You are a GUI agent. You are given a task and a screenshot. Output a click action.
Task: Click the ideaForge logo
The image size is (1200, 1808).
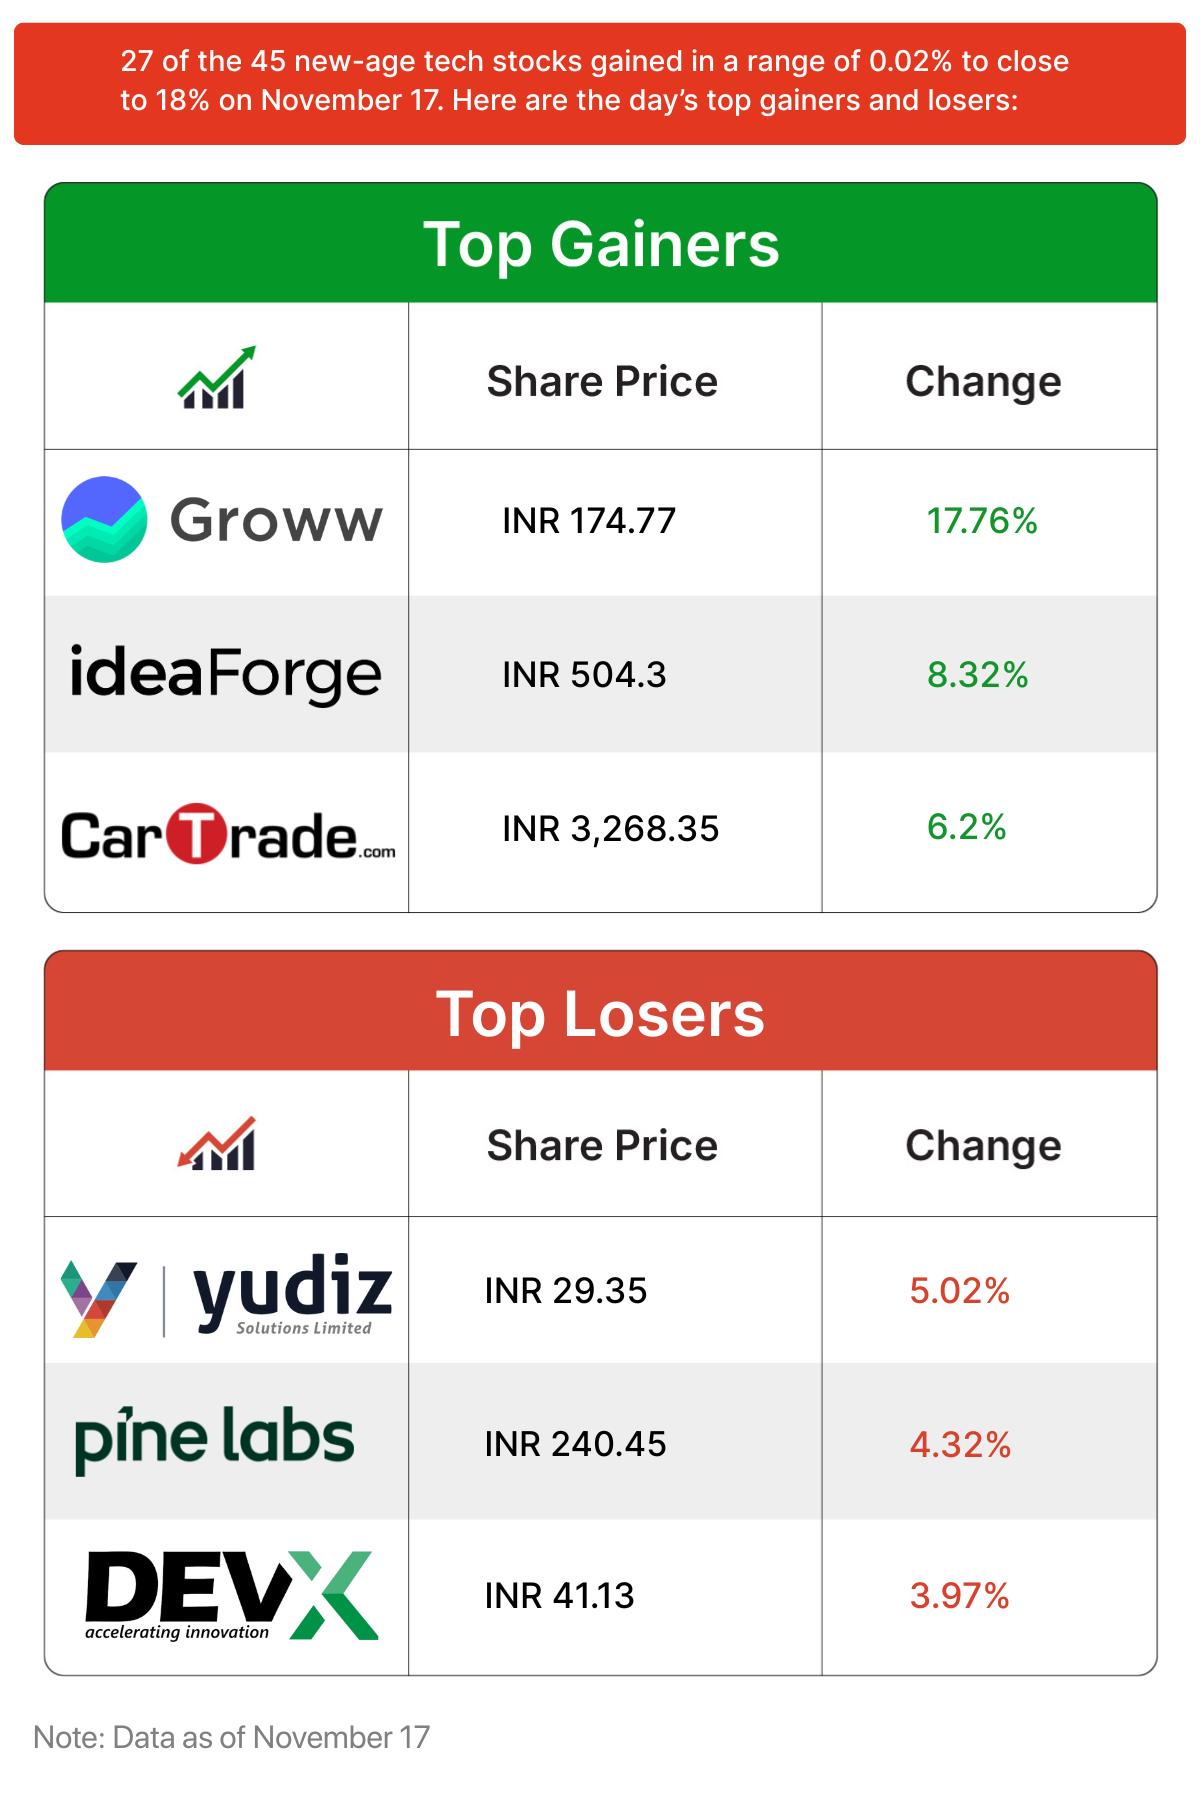pyautogui.click(x=225, y=674)
